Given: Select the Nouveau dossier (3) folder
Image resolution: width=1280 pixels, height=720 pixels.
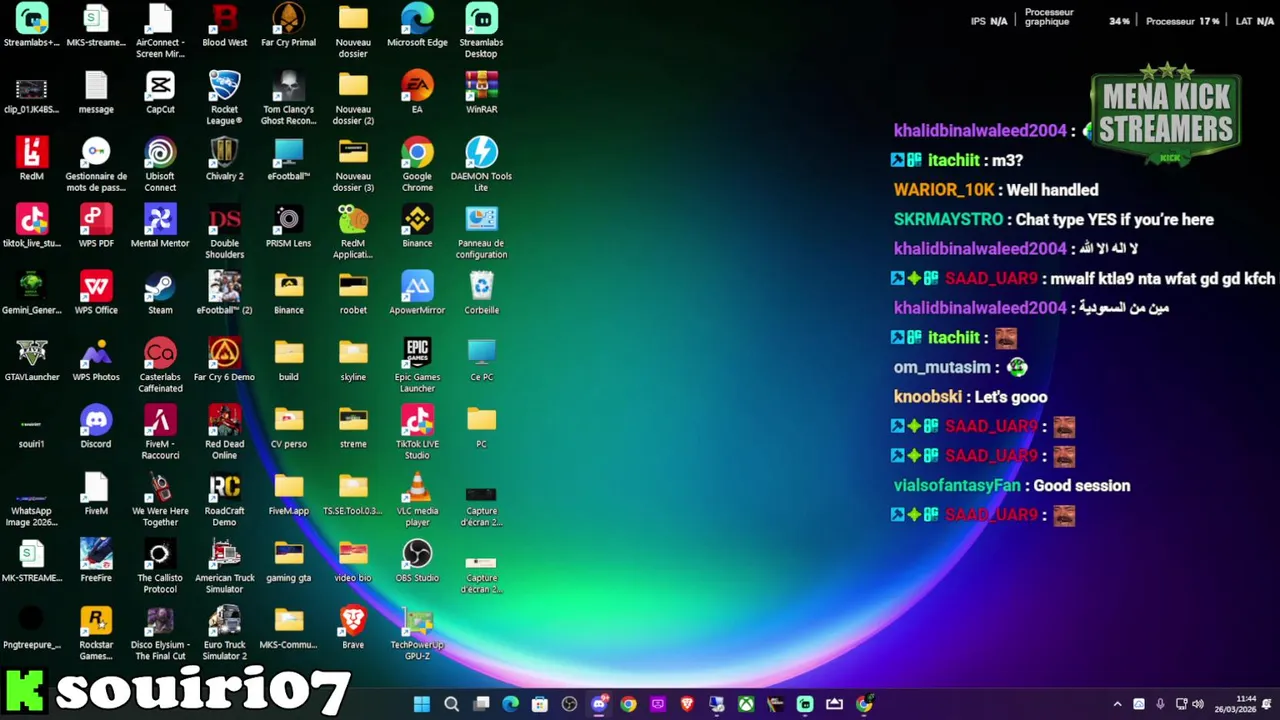Looking at the screenshot, I should [353, 165].
